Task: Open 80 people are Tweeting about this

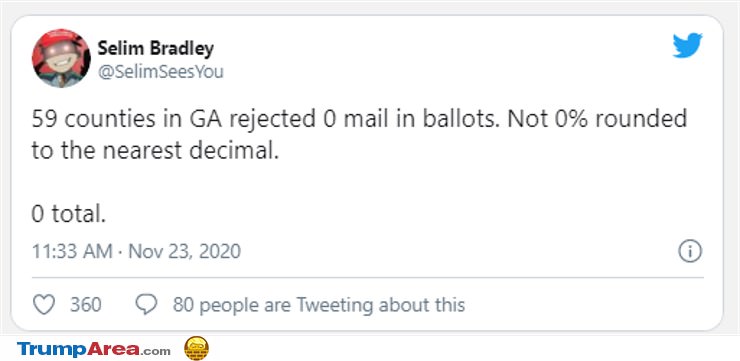Action: [319, 305]
